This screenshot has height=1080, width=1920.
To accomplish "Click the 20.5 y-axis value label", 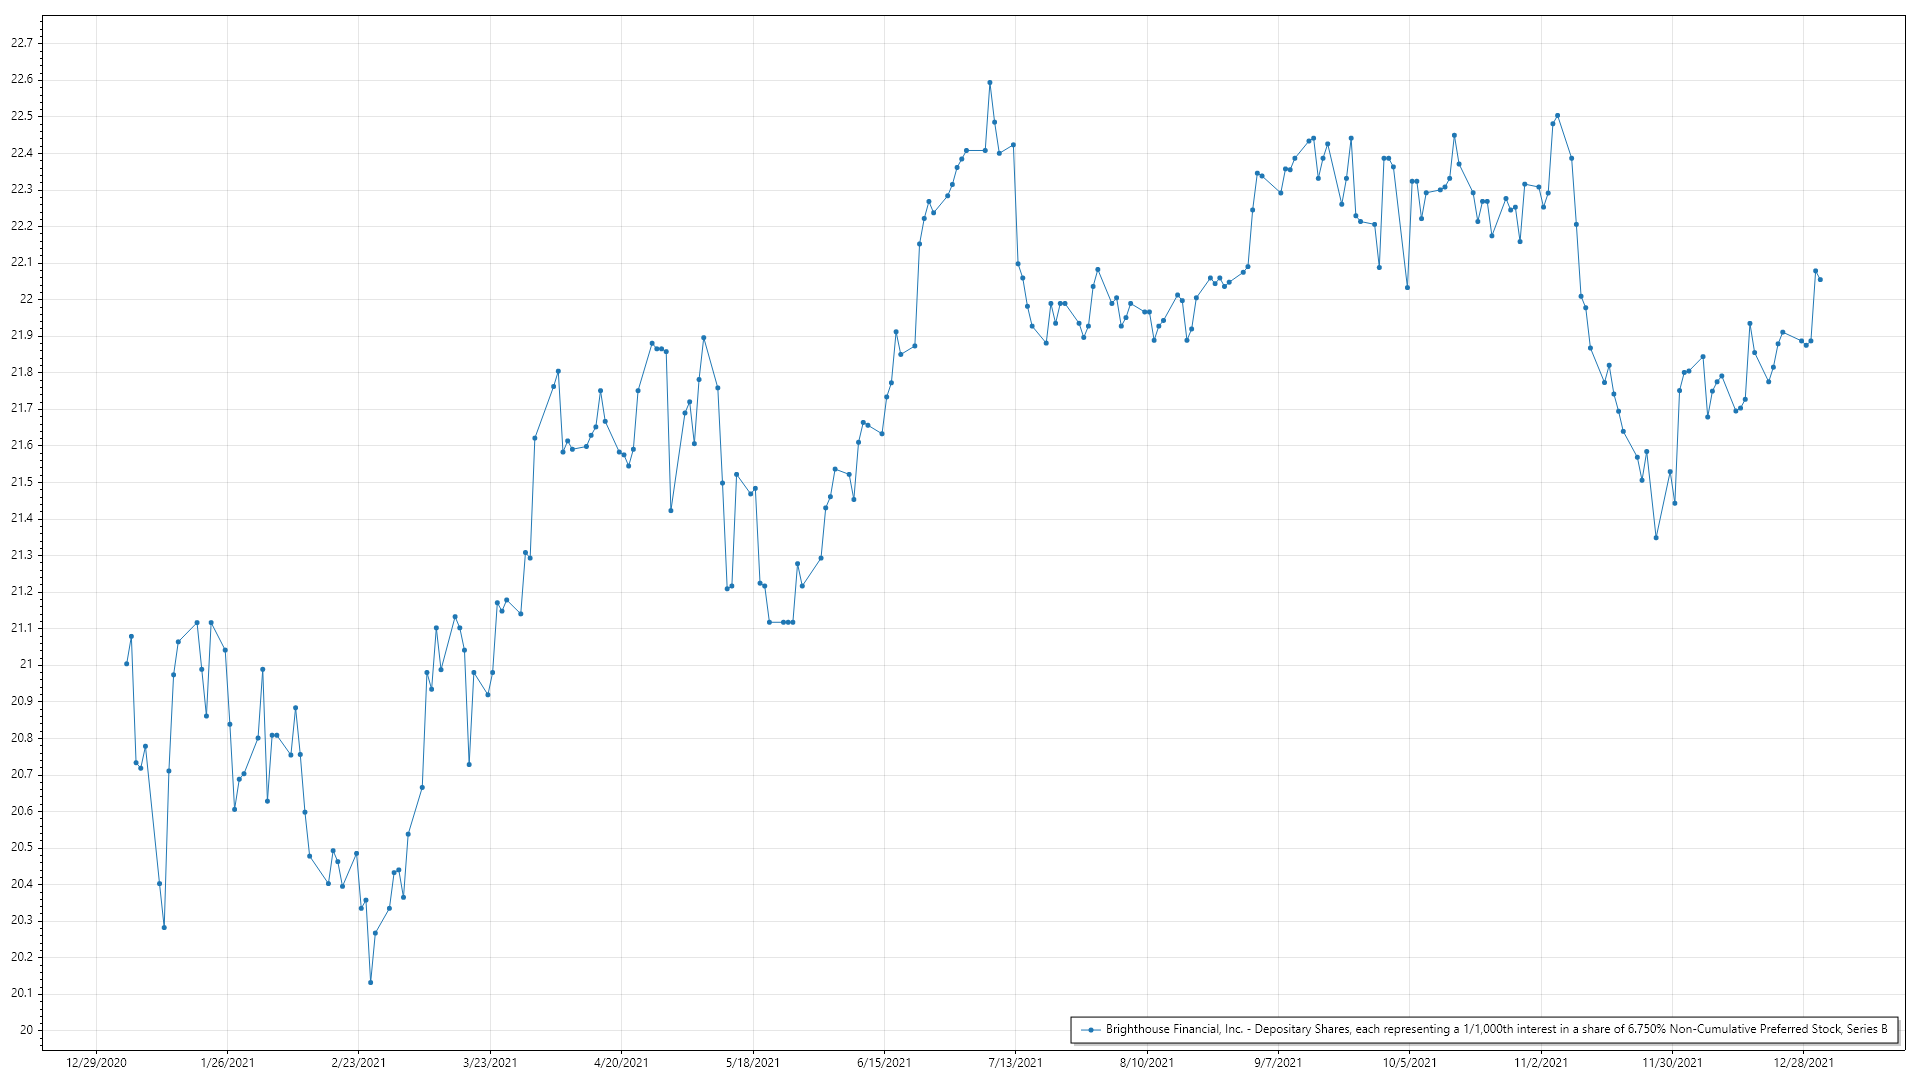I will point(22,848).
